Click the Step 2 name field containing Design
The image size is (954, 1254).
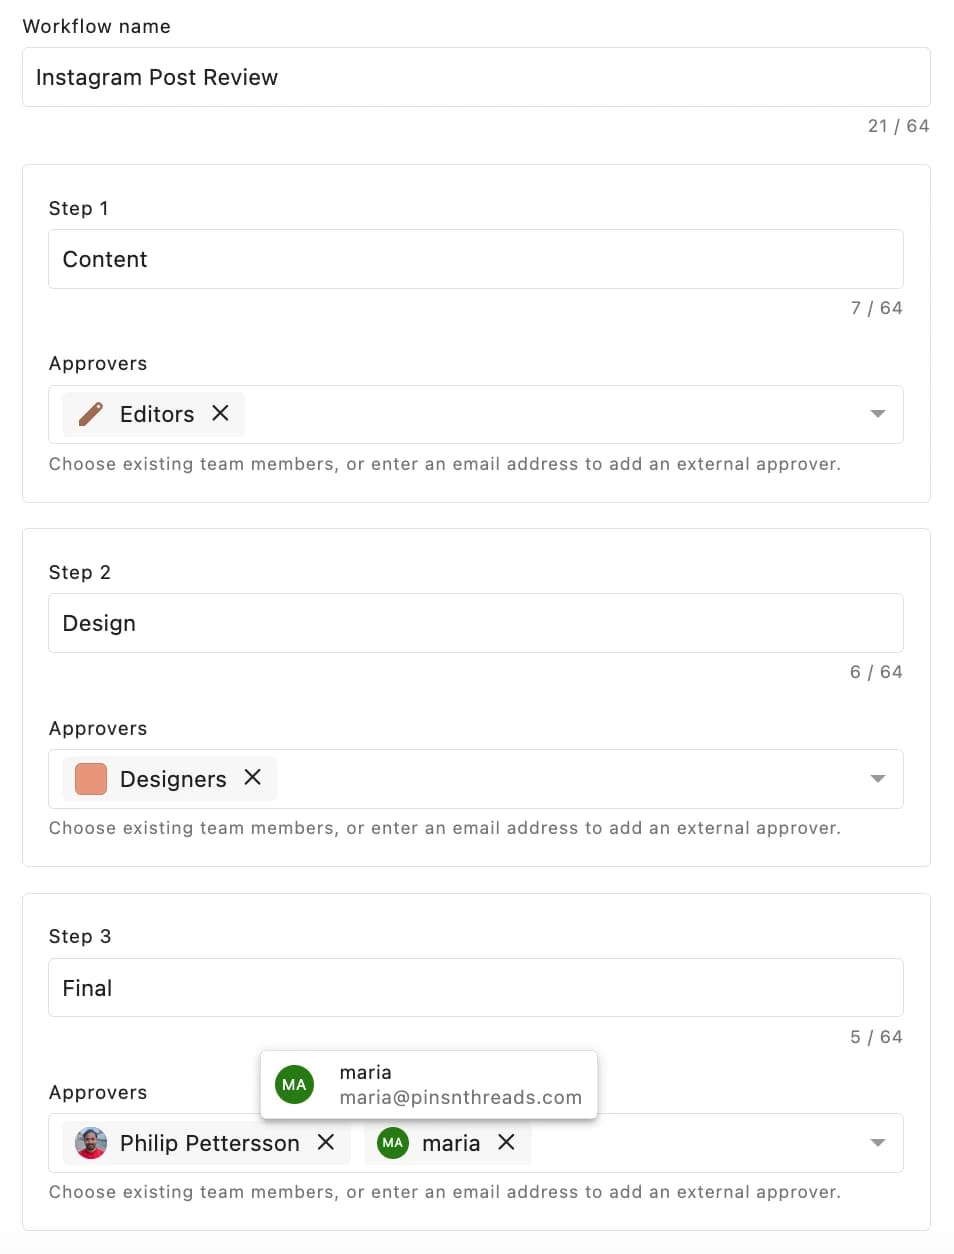coord(476,622)
